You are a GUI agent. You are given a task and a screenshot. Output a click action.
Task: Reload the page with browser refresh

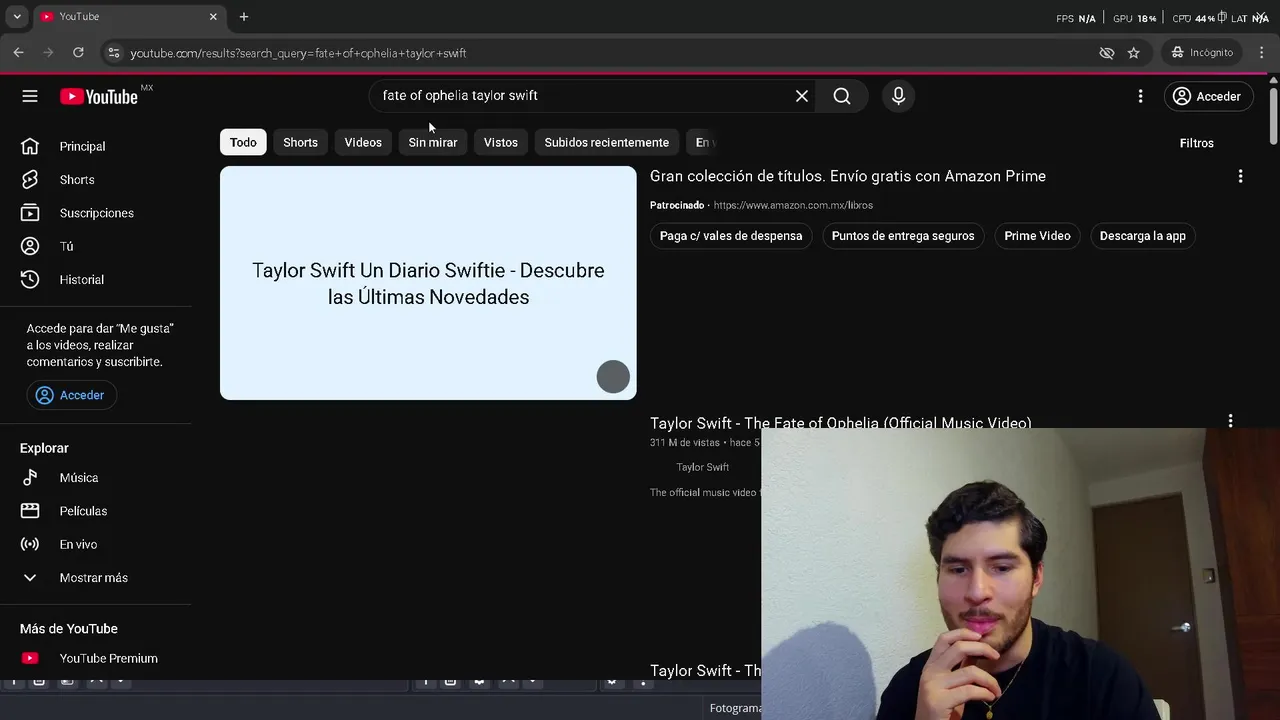(79, 53)
